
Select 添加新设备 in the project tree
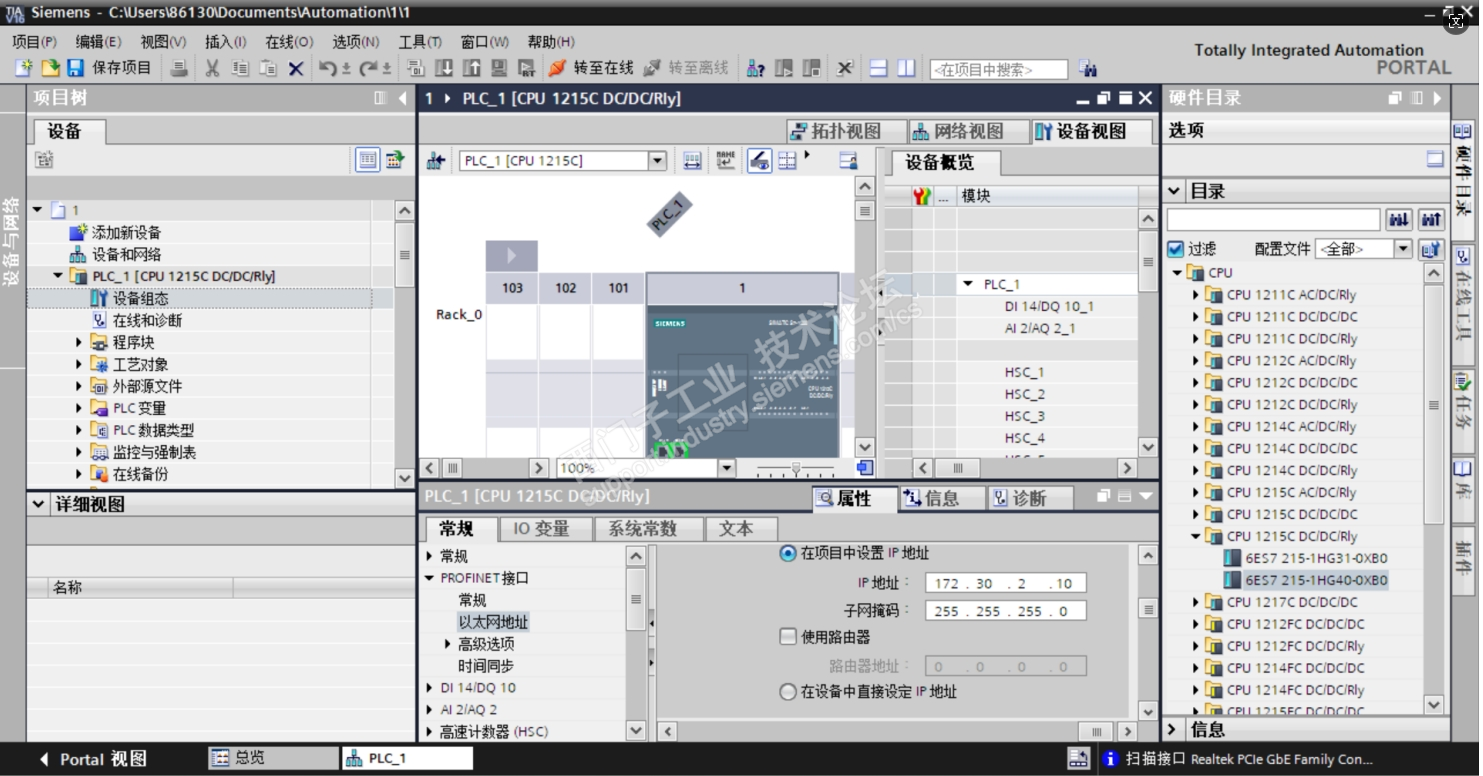pos(126,232)
